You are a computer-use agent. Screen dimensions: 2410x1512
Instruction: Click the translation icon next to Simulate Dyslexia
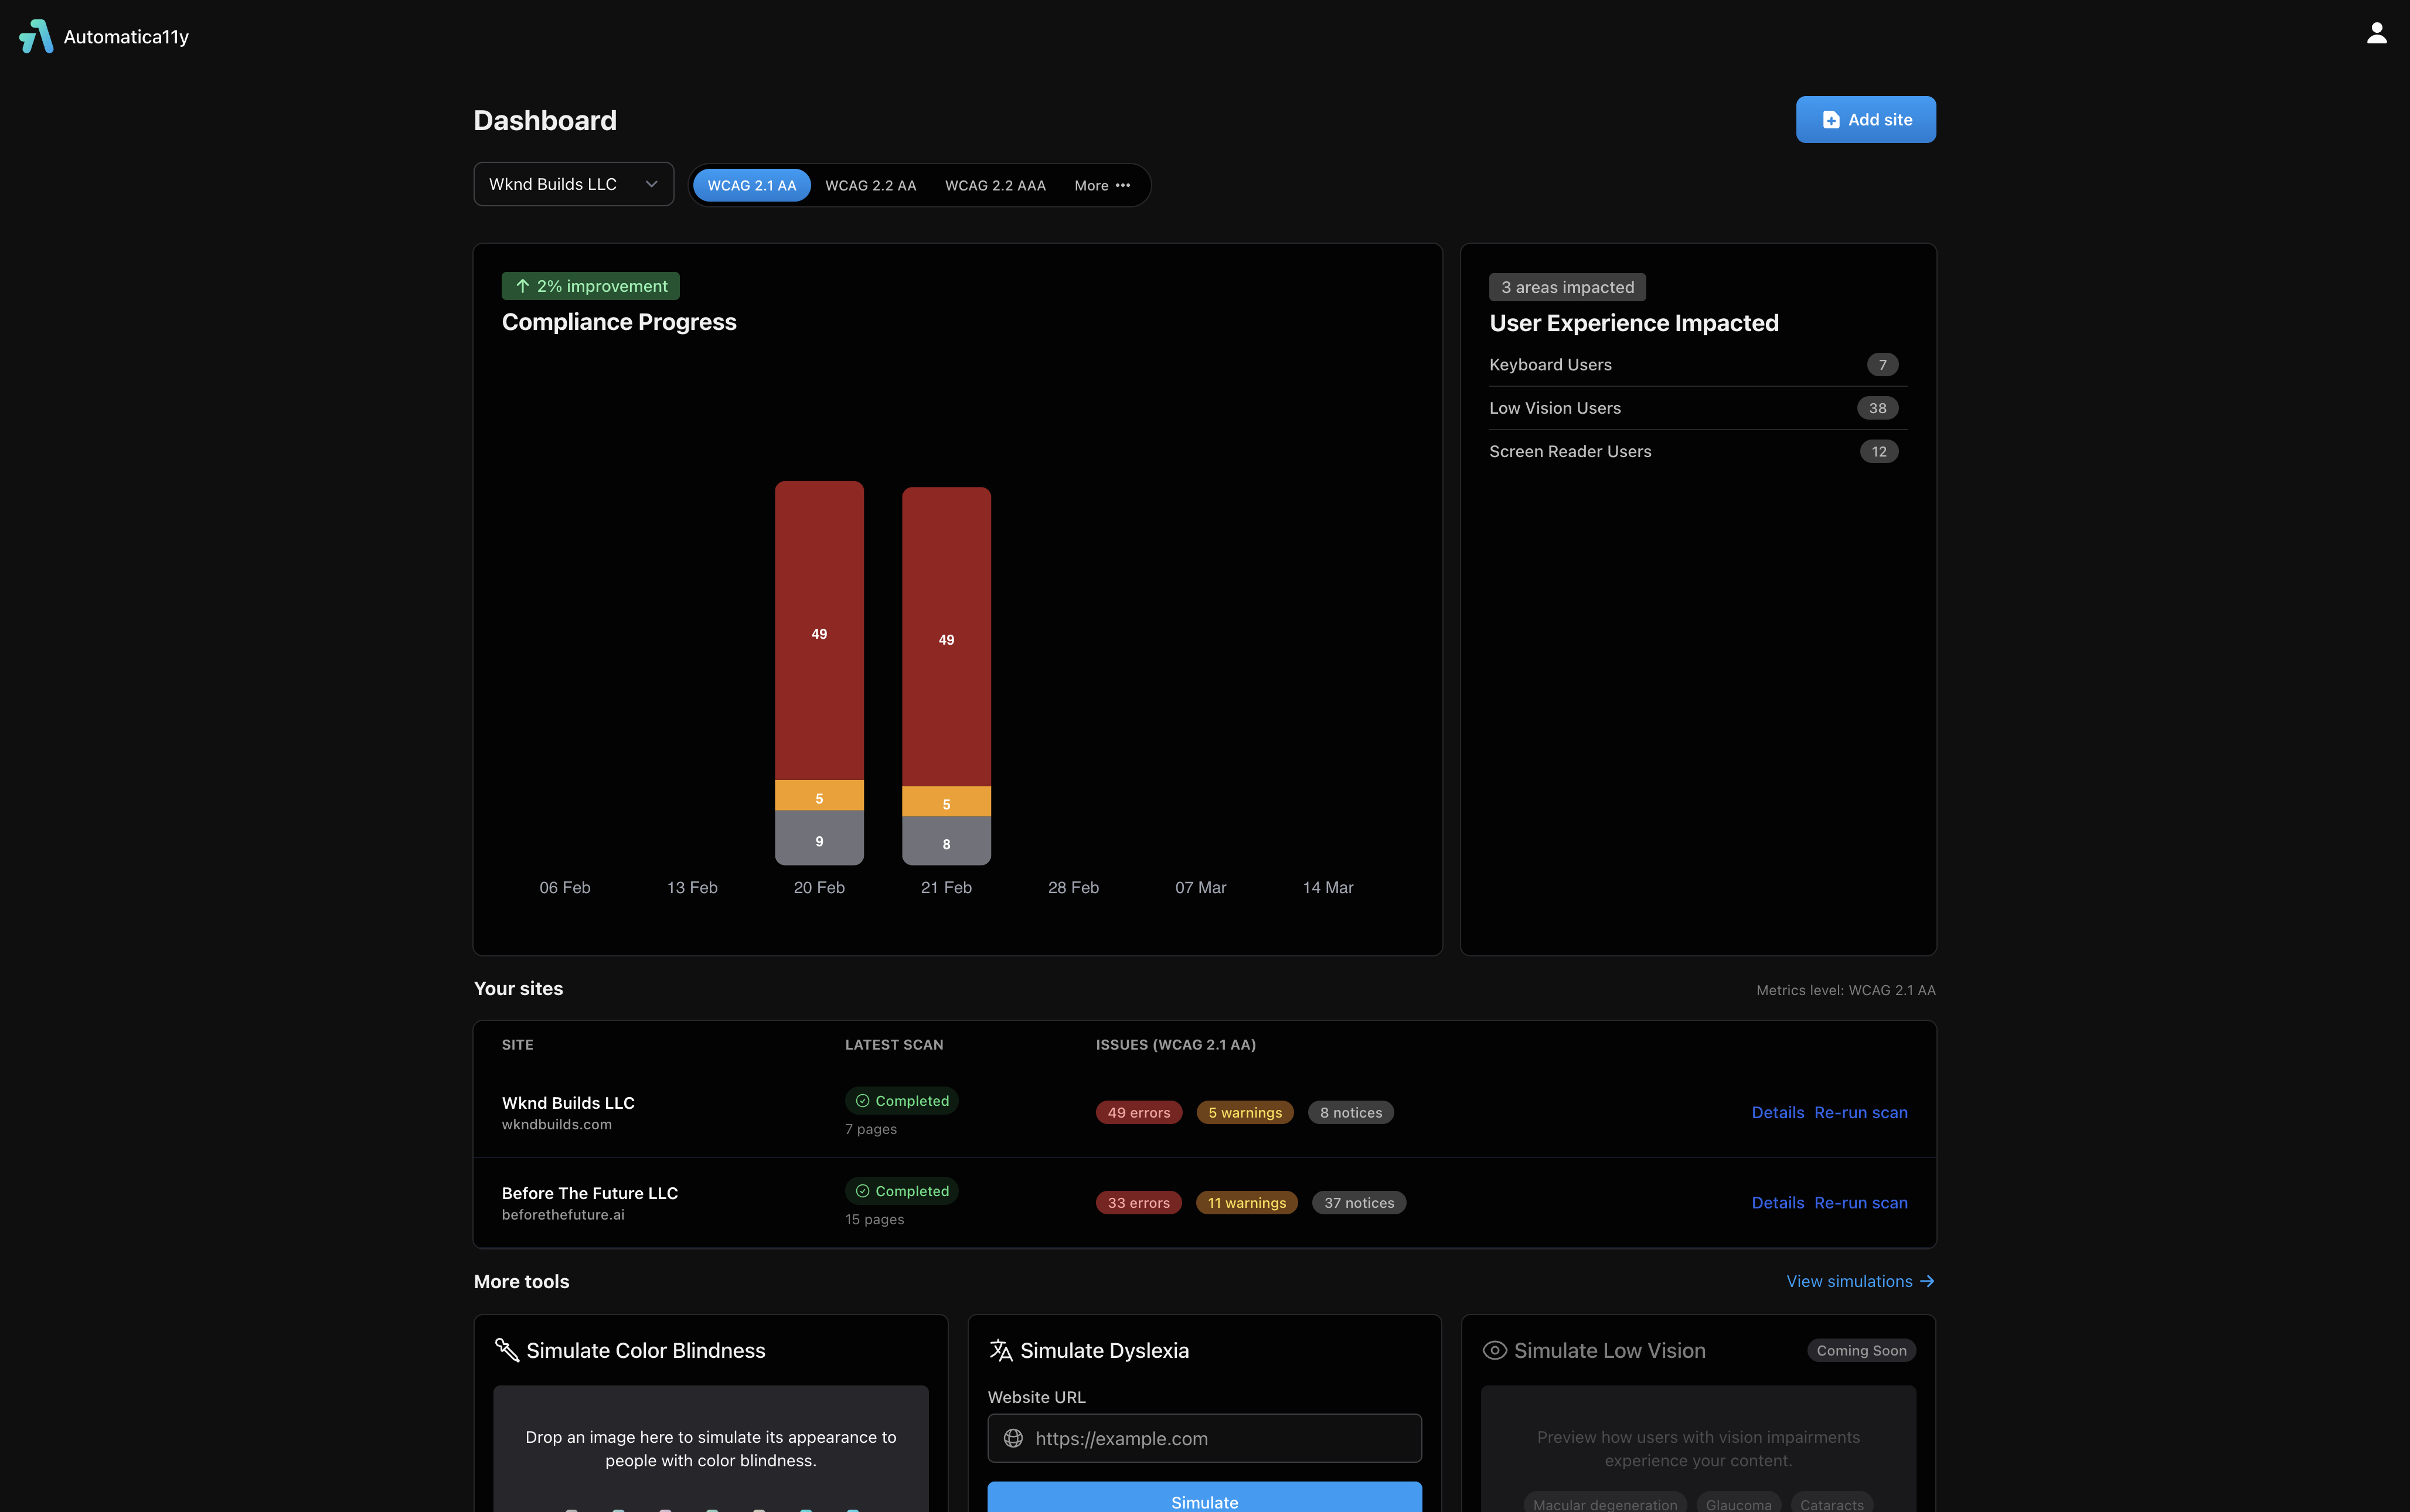point(1001,1349)
